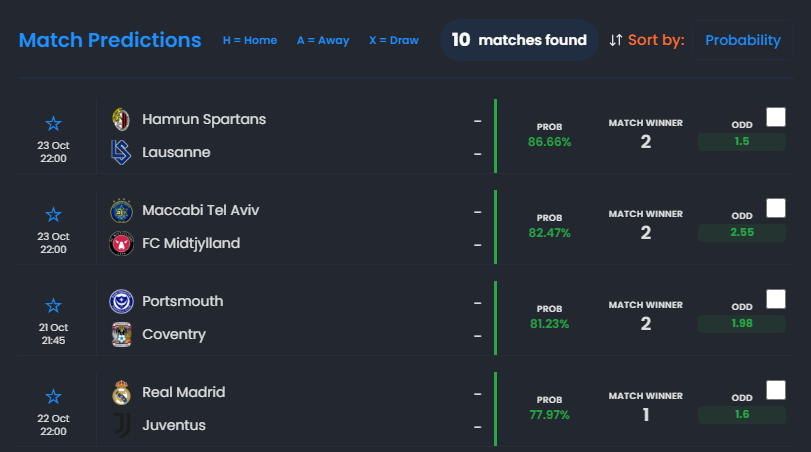The height and width of the screenshot is (452, 811).
Task: Click the Real Madrid club crest
Action: point(121,392)
